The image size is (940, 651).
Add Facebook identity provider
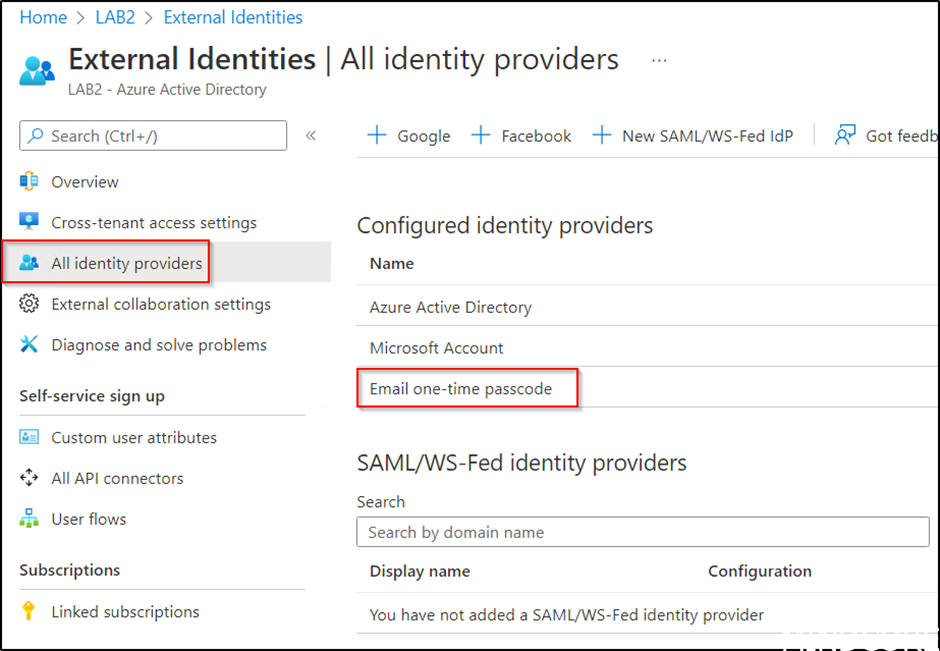click(x=521, y=135)
